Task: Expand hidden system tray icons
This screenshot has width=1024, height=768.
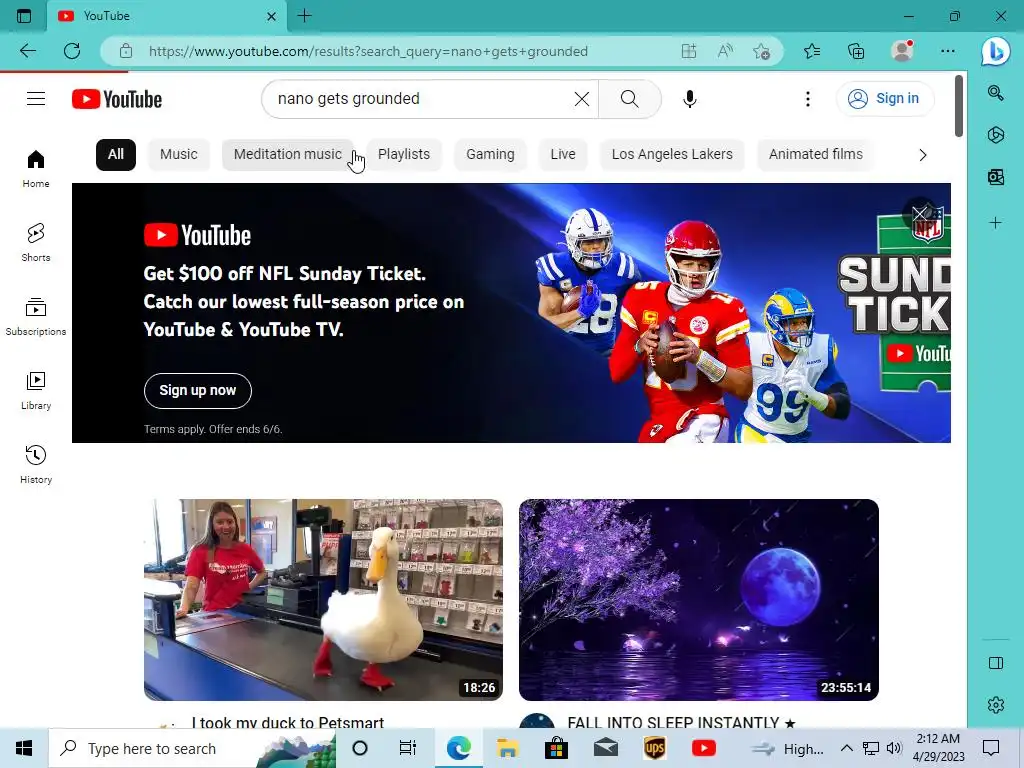Action: (846, 748)
